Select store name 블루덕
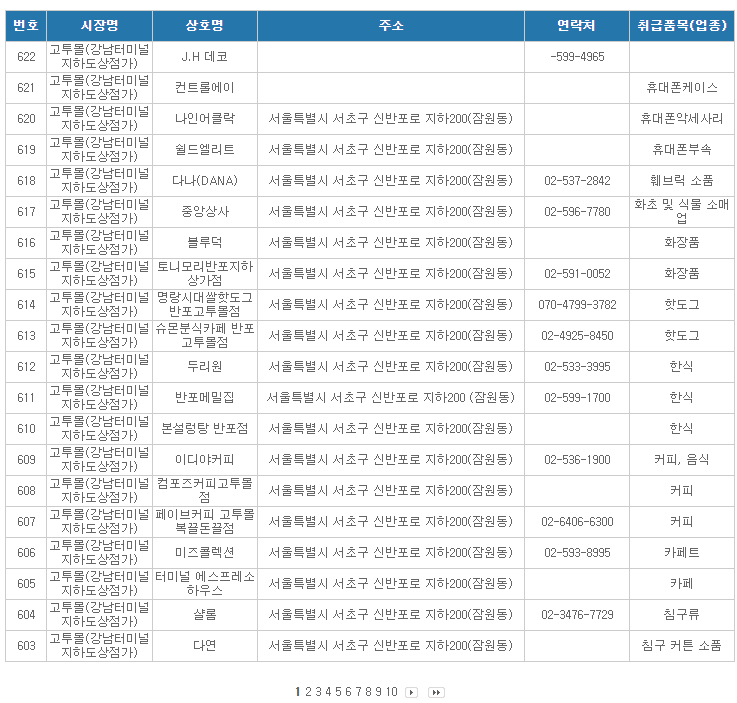This screenshot has width=737, height=703. tap(204, 243)
